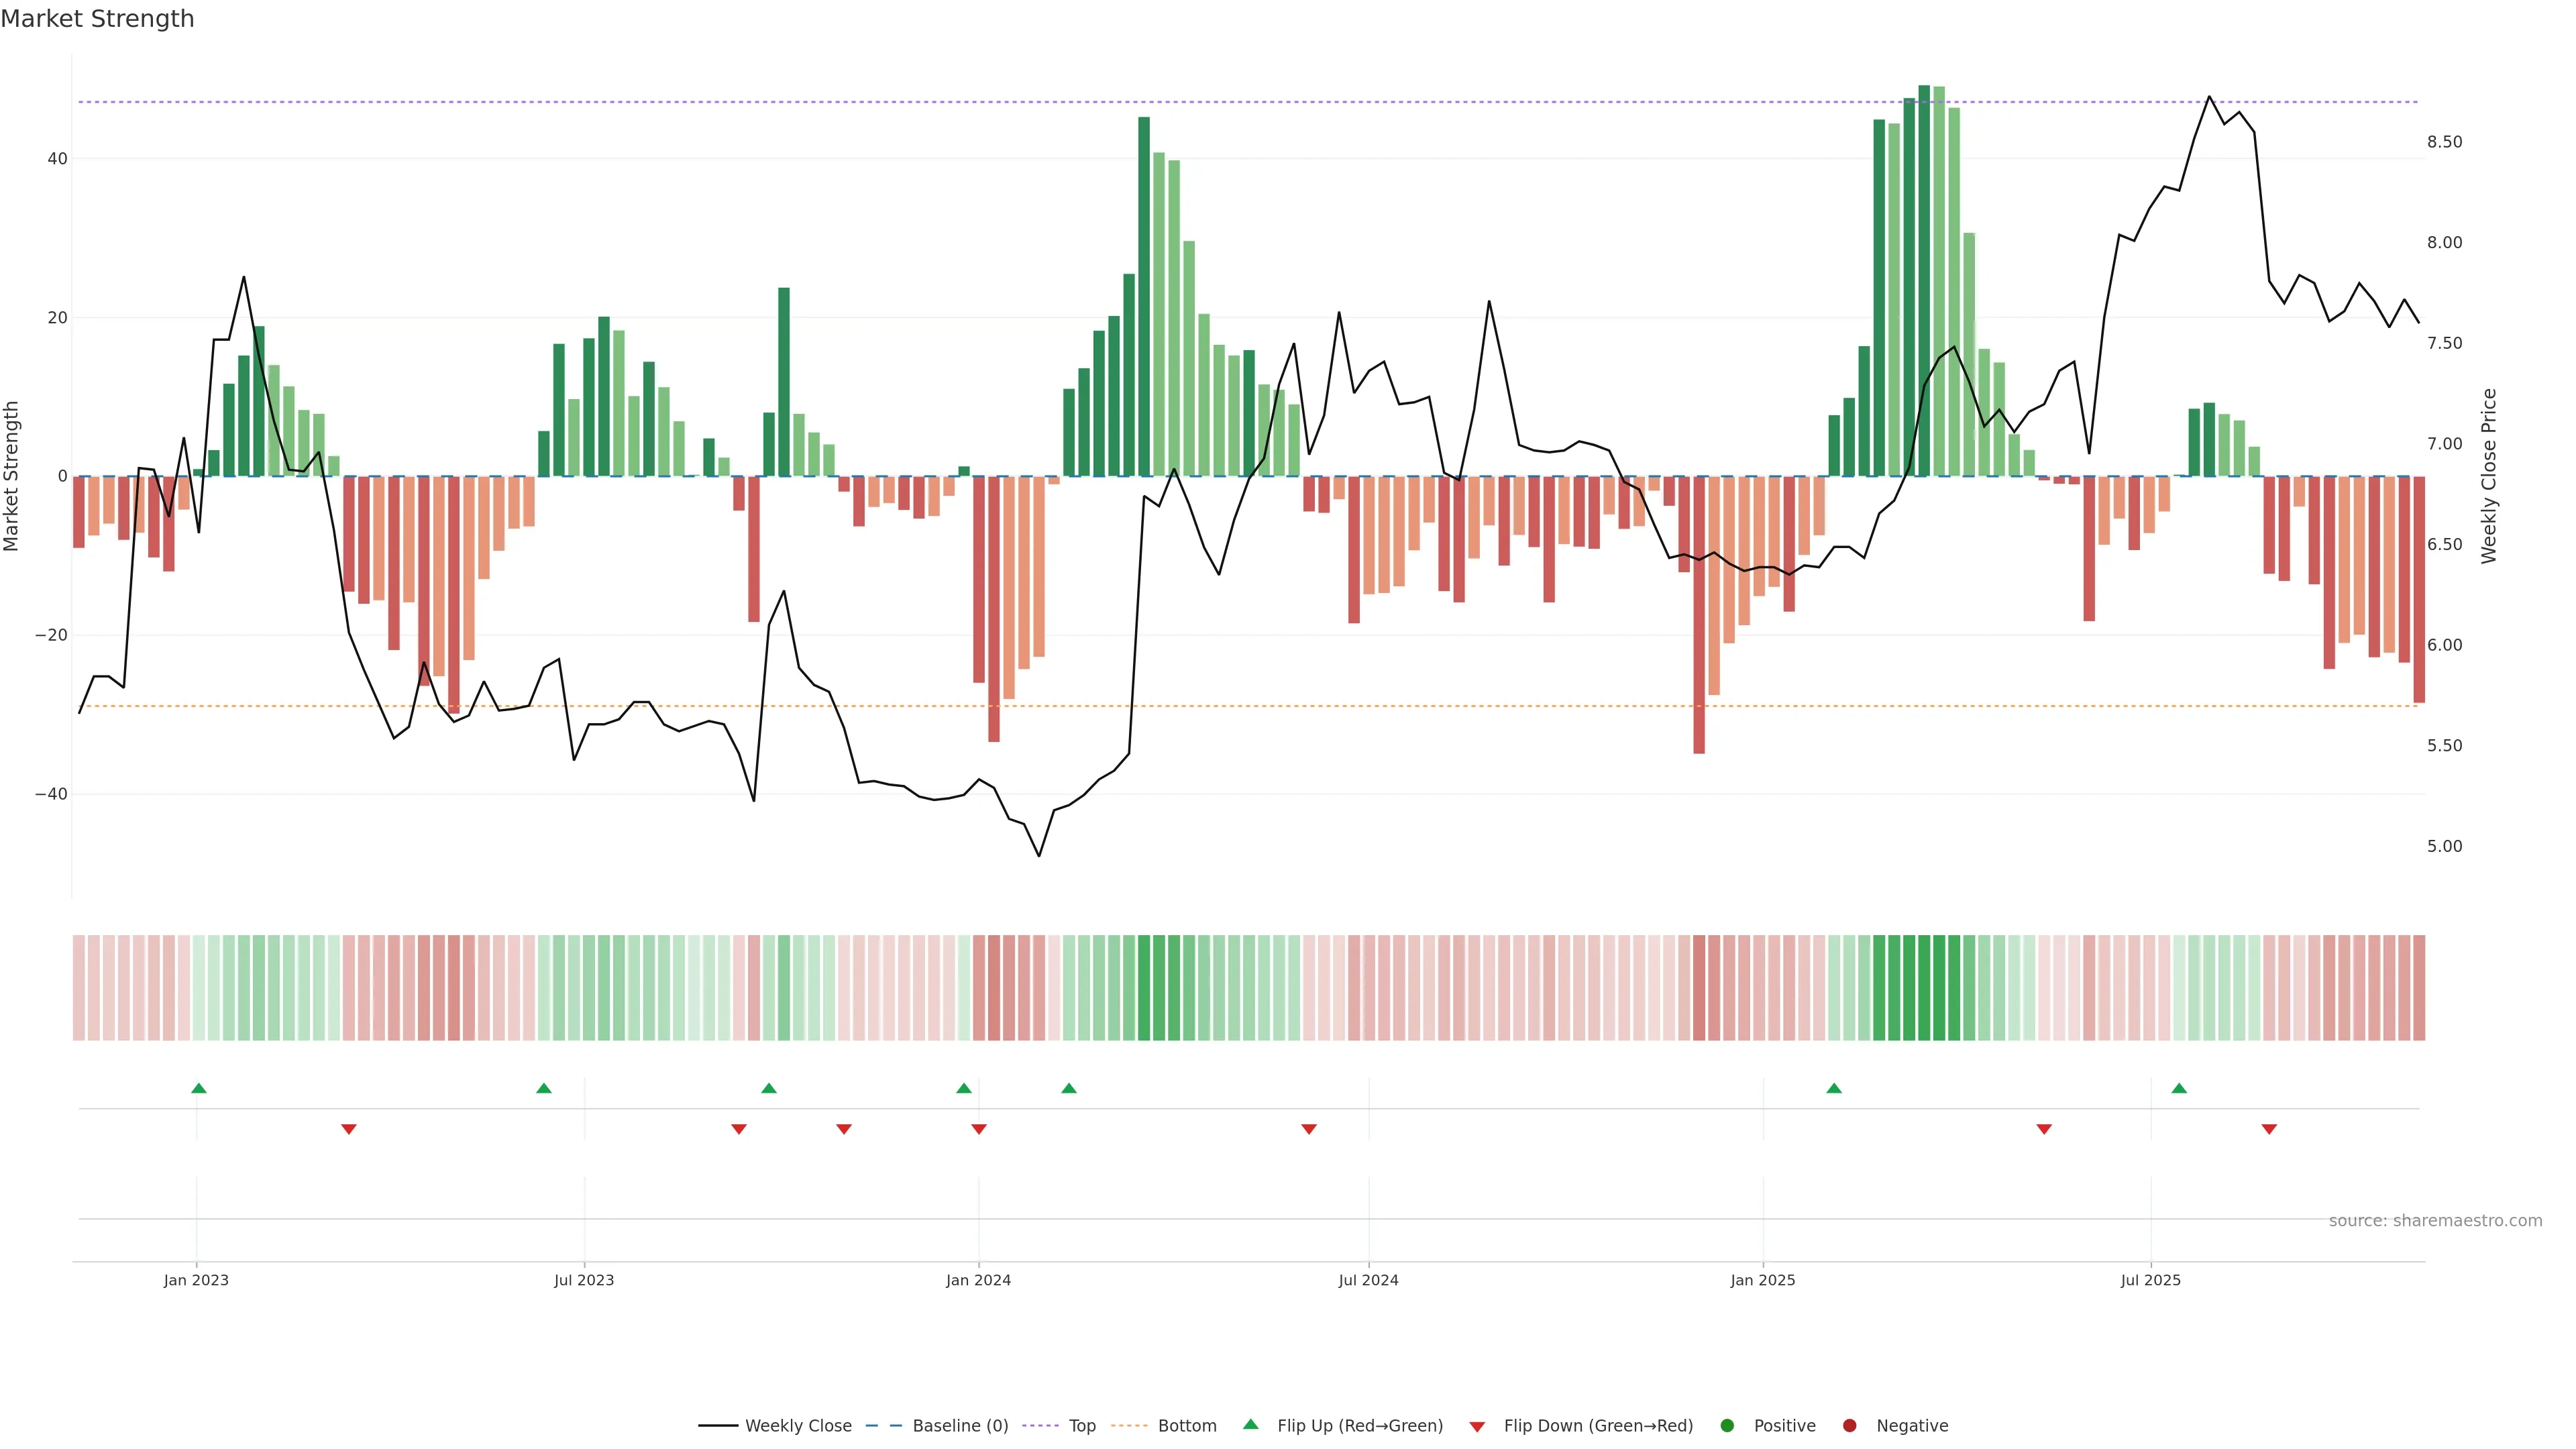Click the tallest green bar in early 2025

point(1924,280)
